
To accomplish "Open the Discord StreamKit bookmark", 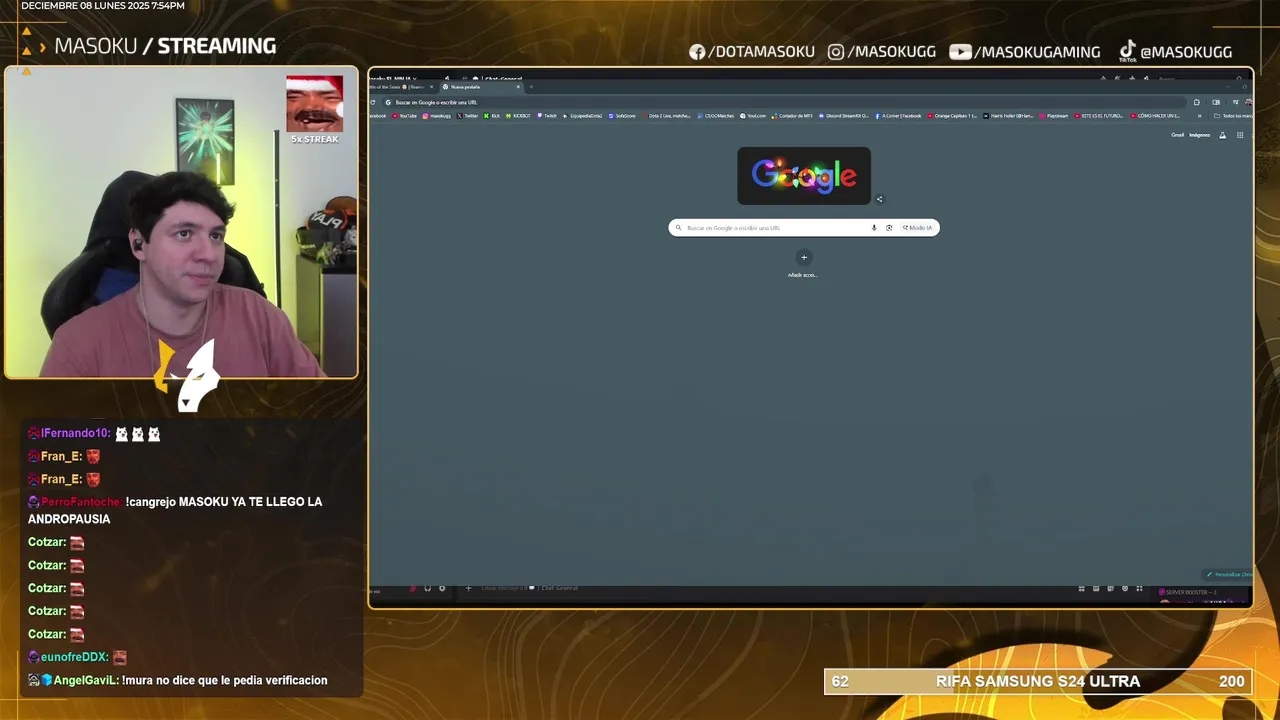I will tap(845, 116).
